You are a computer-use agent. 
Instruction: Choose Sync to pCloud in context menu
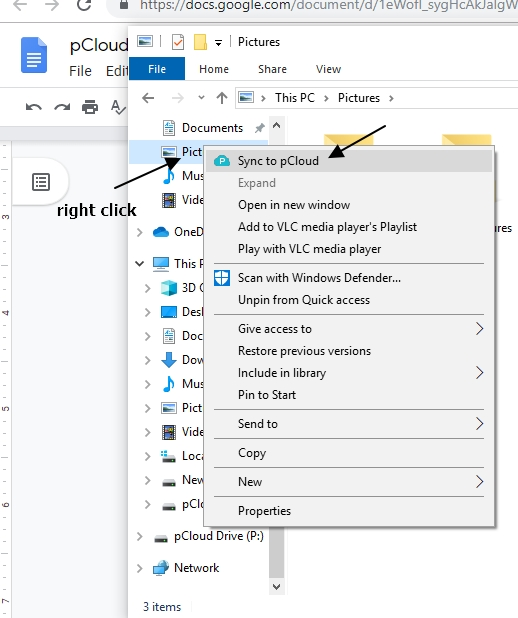[349, 161]
